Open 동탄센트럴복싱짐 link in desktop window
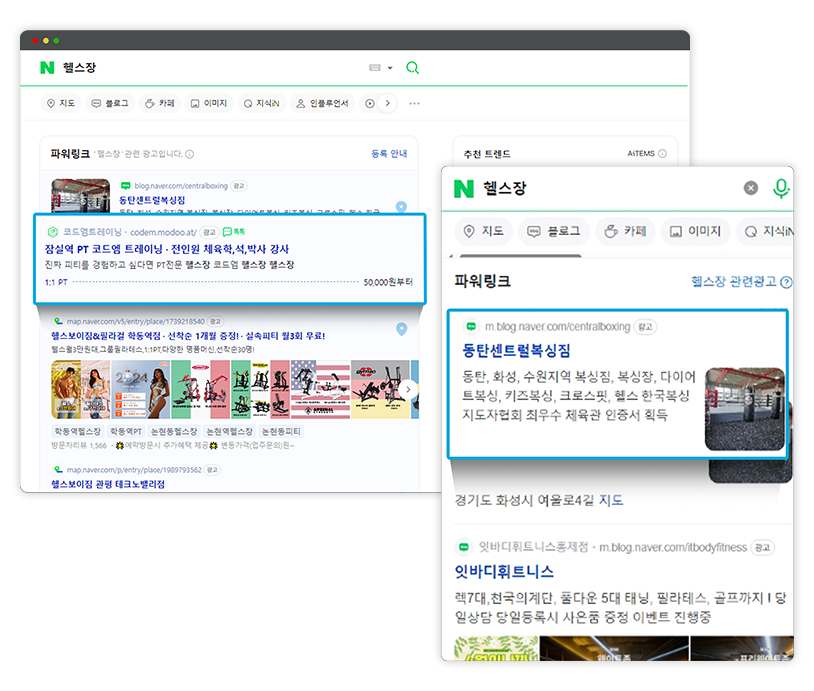The width and height of the screenshot is (814, 691). 152,200
